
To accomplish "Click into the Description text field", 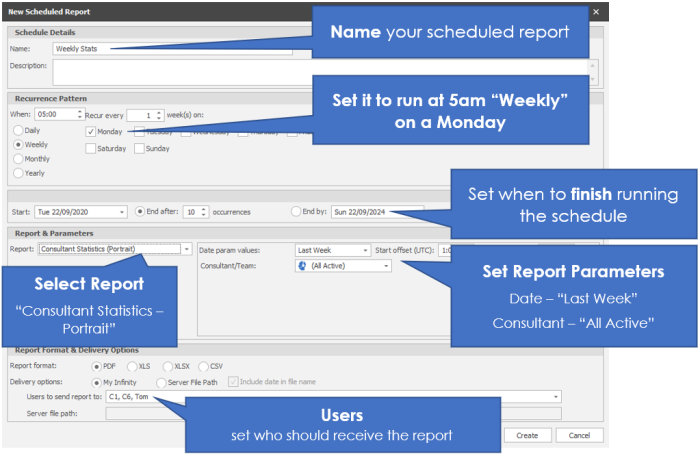I will [x=320, y=72].
